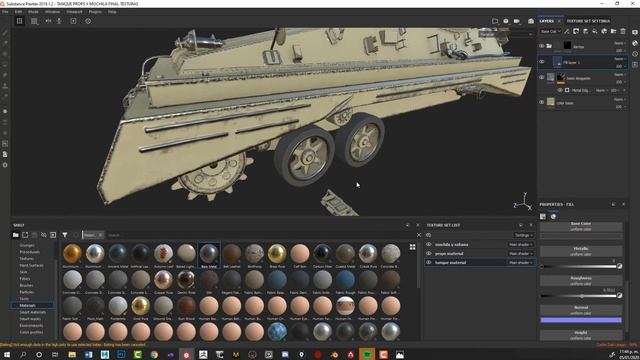Click the Shelf import resource icon
This screenshot has height=360, width=640.
(53, 235)
